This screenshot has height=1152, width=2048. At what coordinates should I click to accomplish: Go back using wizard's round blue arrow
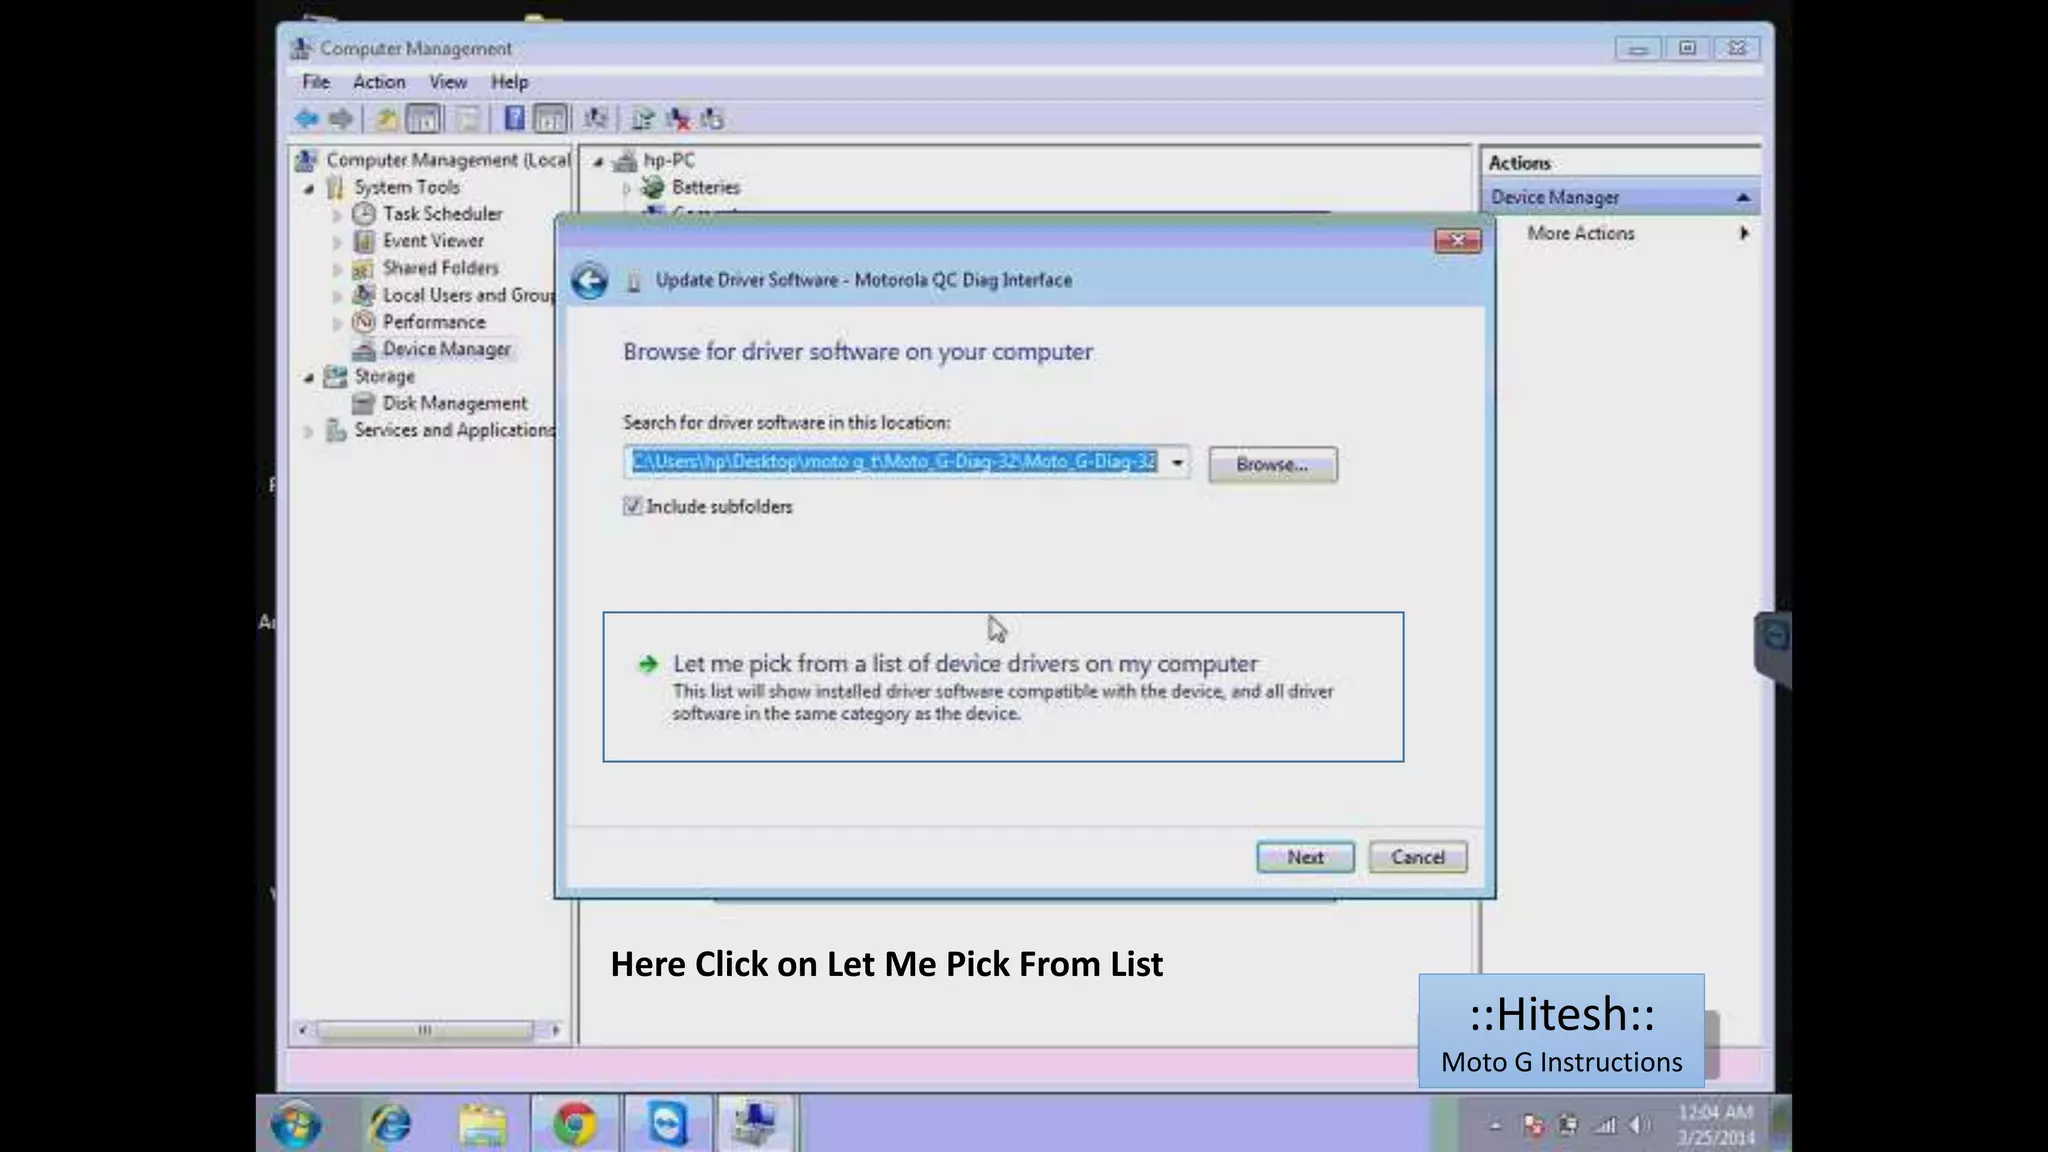(x=590, y=281)
